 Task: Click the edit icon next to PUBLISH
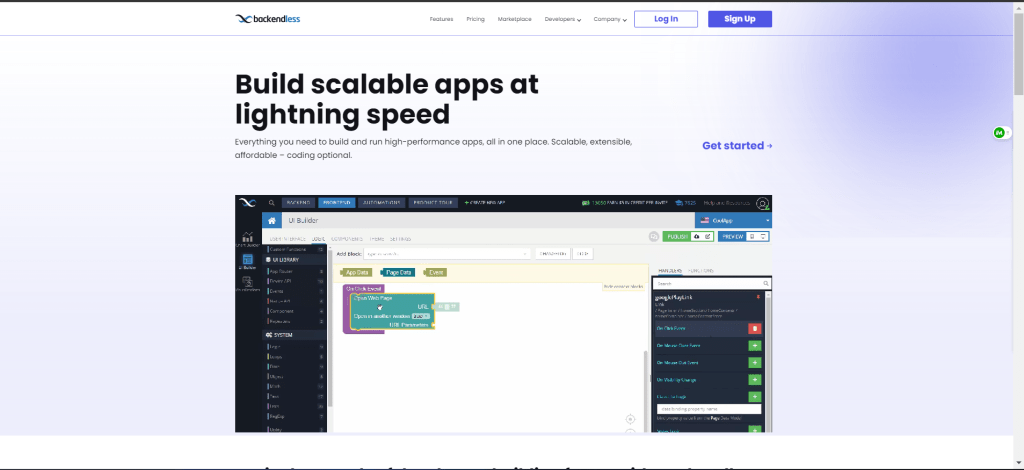(x=708, y=236)
